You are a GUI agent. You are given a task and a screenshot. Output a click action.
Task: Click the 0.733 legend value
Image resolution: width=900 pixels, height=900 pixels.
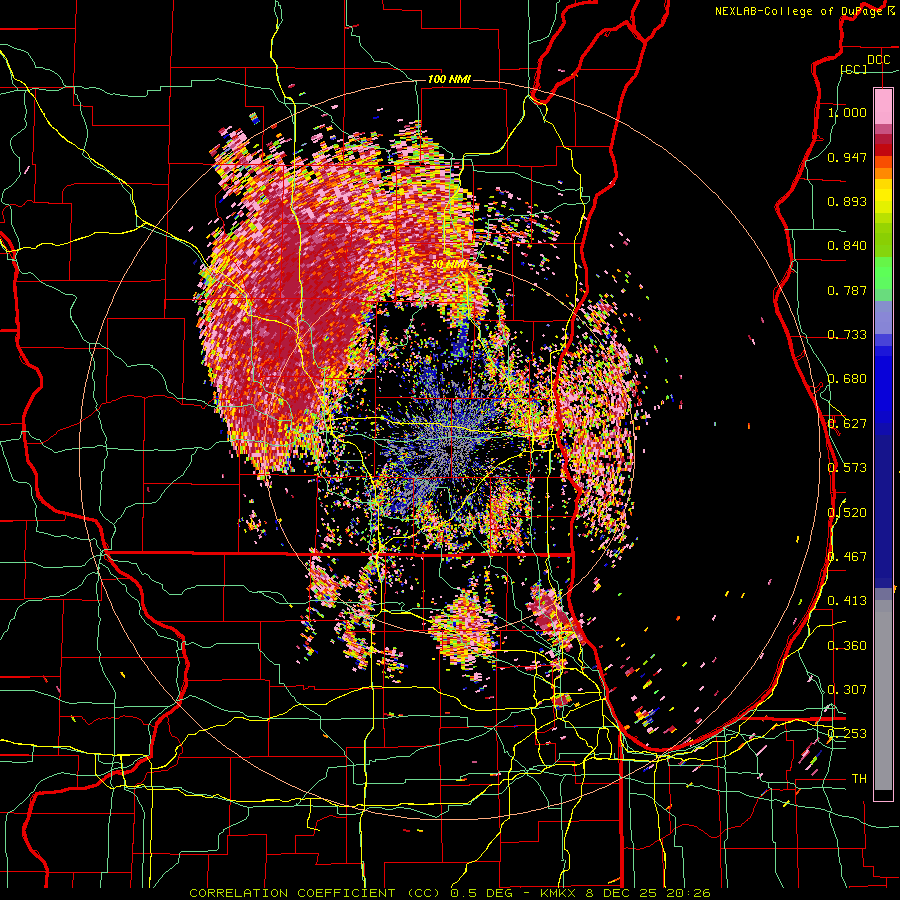click(847, 335)
